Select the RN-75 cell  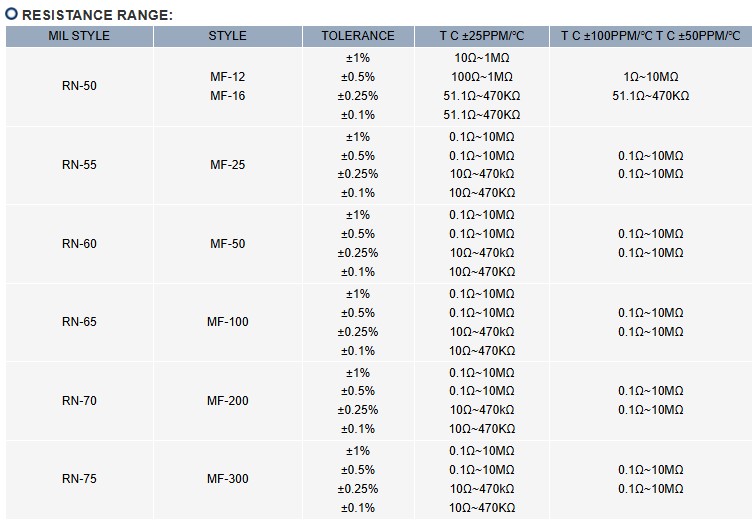79,479
